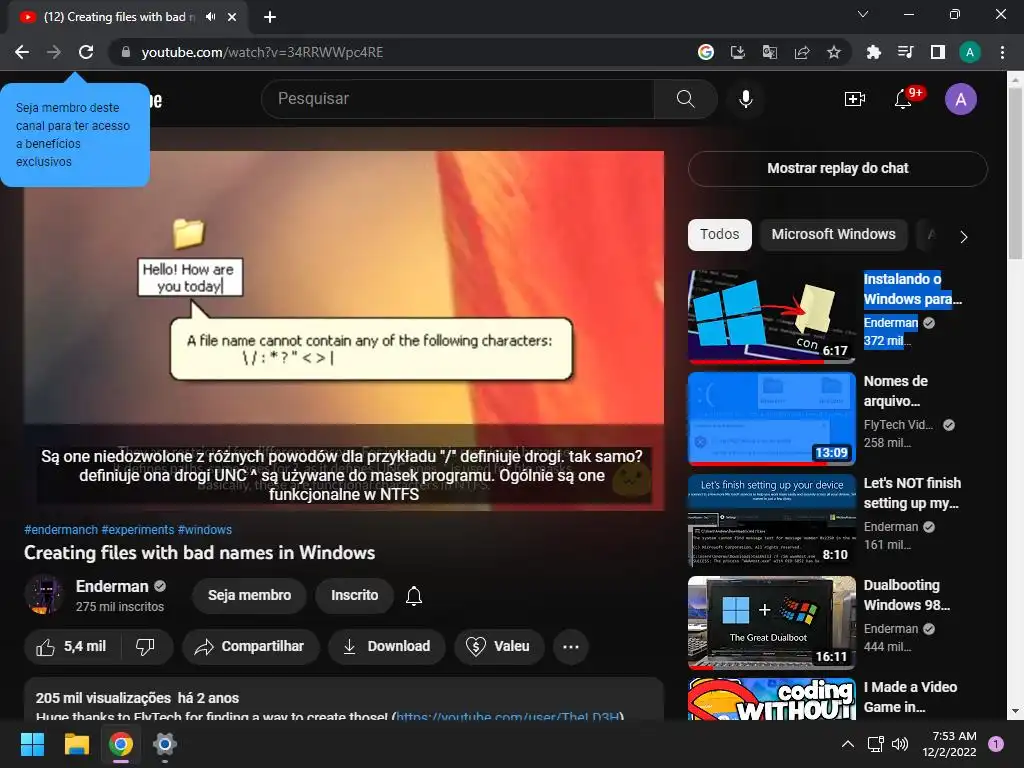
Task: Show hidden tray icons chevron
Action: tap(847, 744)
